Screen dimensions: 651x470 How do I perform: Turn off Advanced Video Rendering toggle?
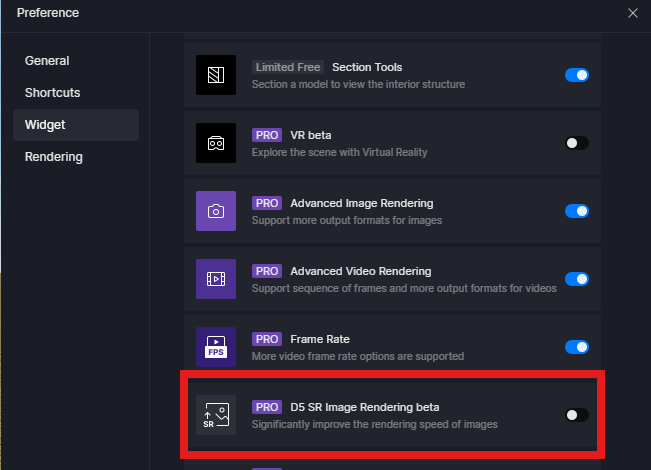click(577, 279)
